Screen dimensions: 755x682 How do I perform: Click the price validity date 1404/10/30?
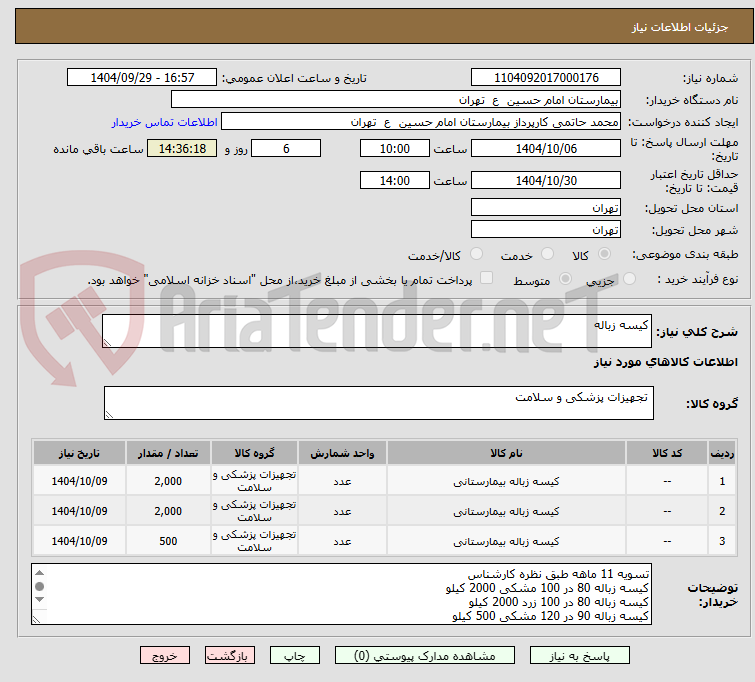546,181
